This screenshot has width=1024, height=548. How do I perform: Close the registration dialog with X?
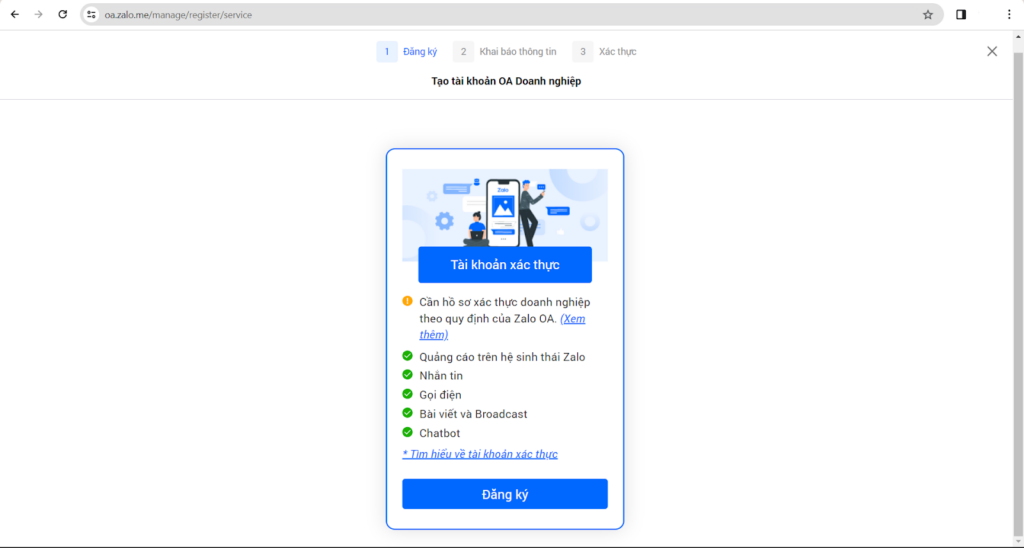pos(991,51)
